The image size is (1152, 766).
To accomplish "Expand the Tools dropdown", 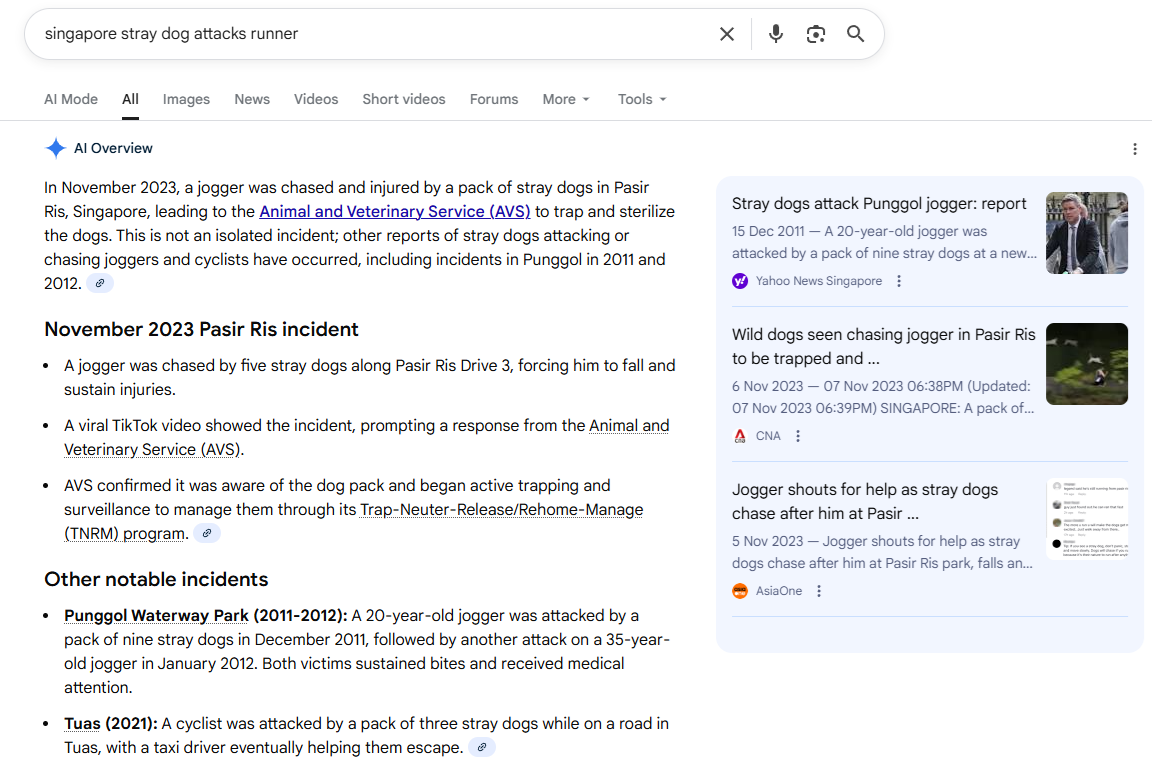I will (x=642, y=99).
